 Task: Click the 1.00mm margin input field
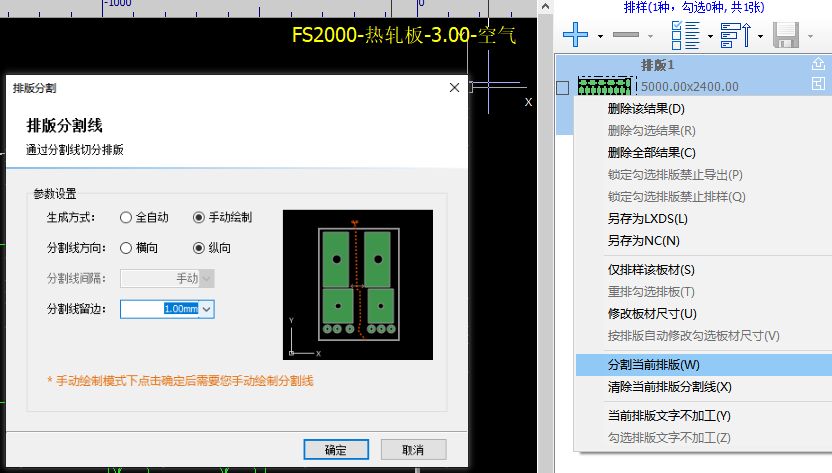pos(160,310)
